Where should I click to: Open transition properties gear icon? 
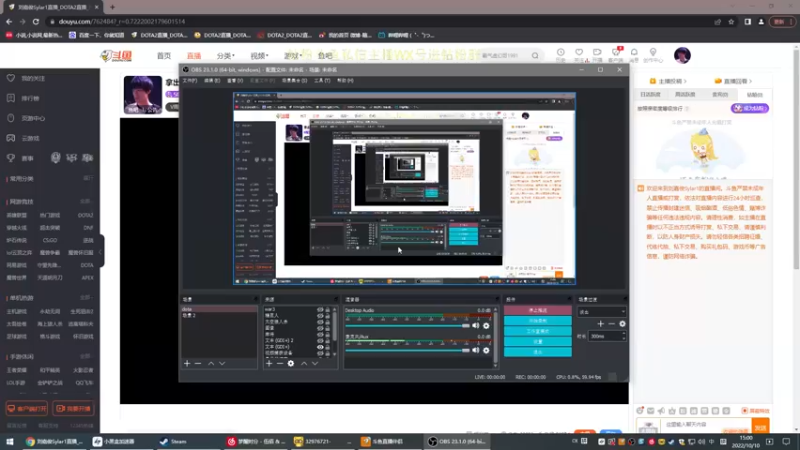tap(622, 323)
